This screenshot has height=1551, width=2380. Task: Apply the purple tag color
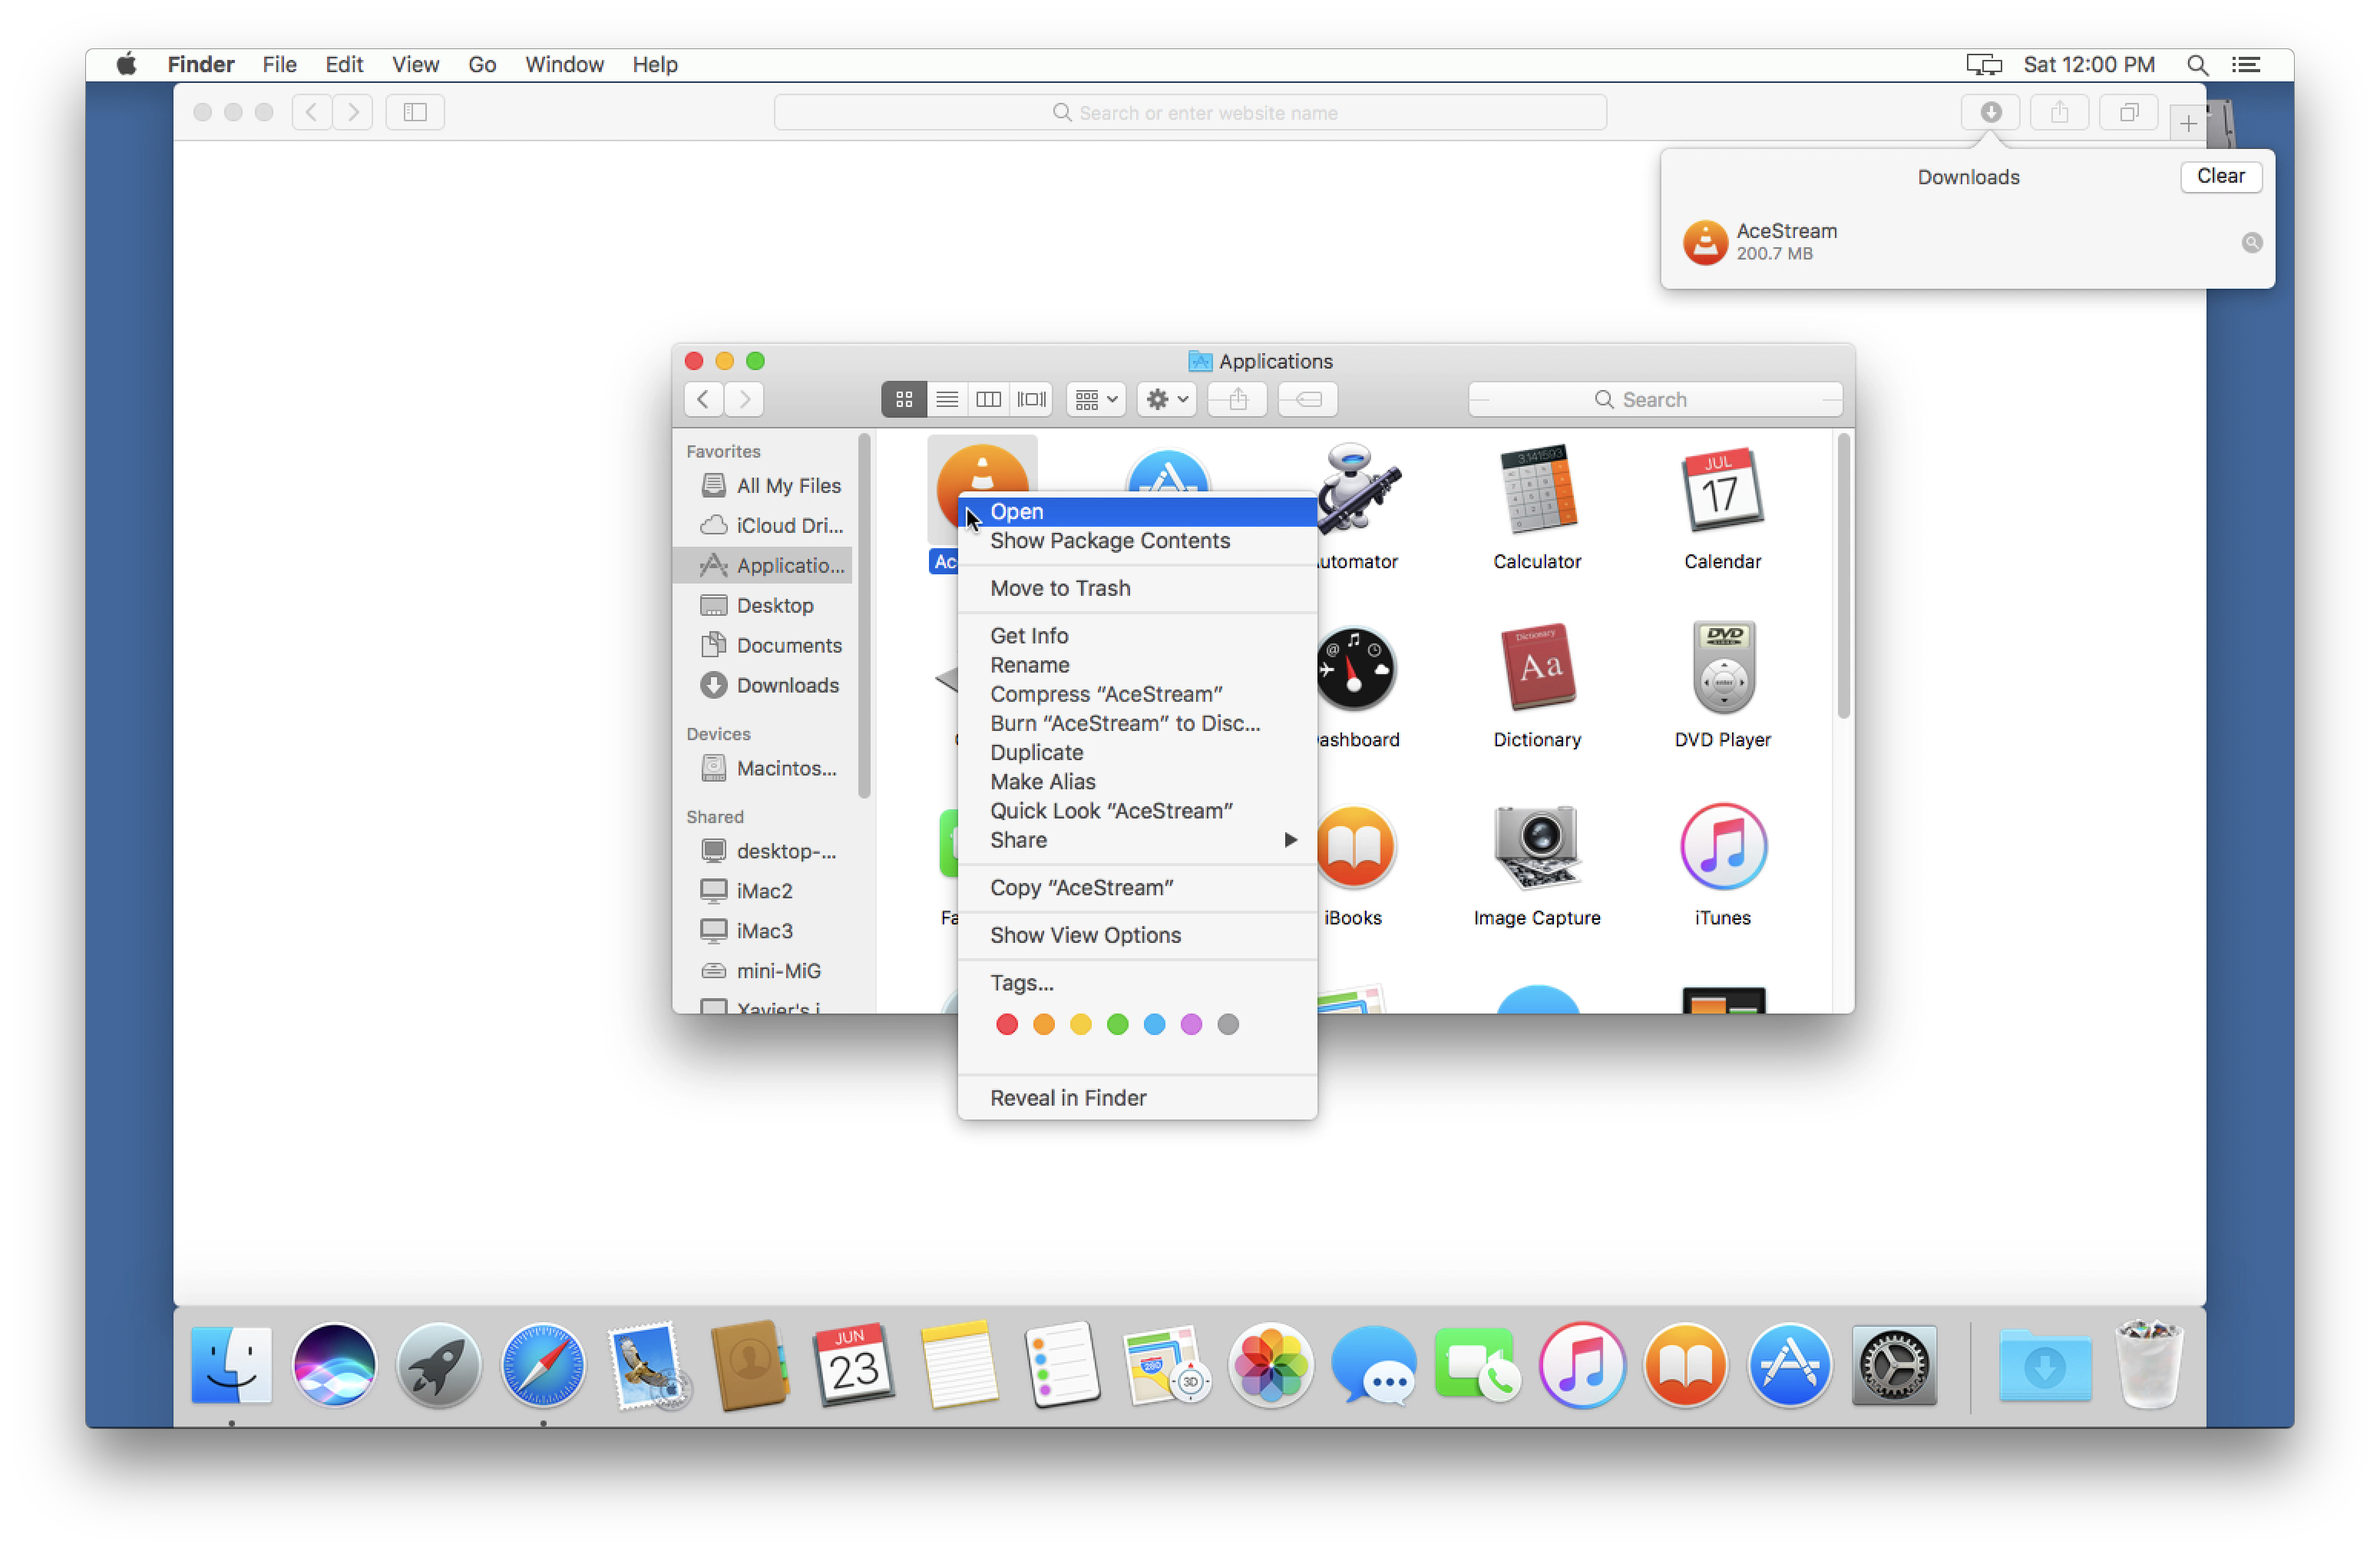tap(1191, 1024)
